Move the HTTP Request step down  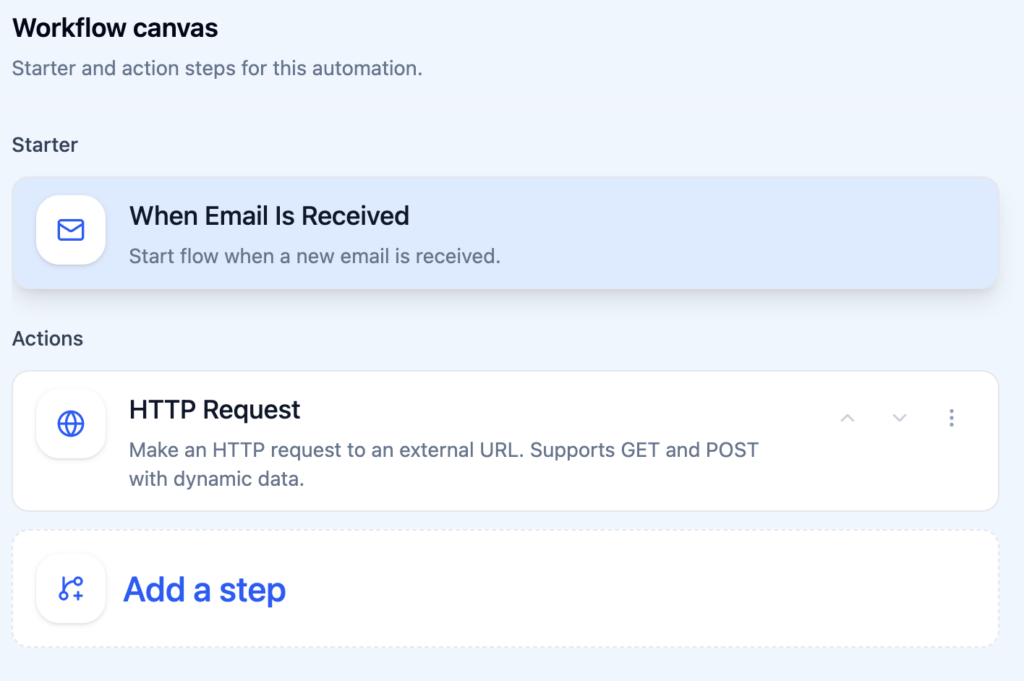(900, 418)
